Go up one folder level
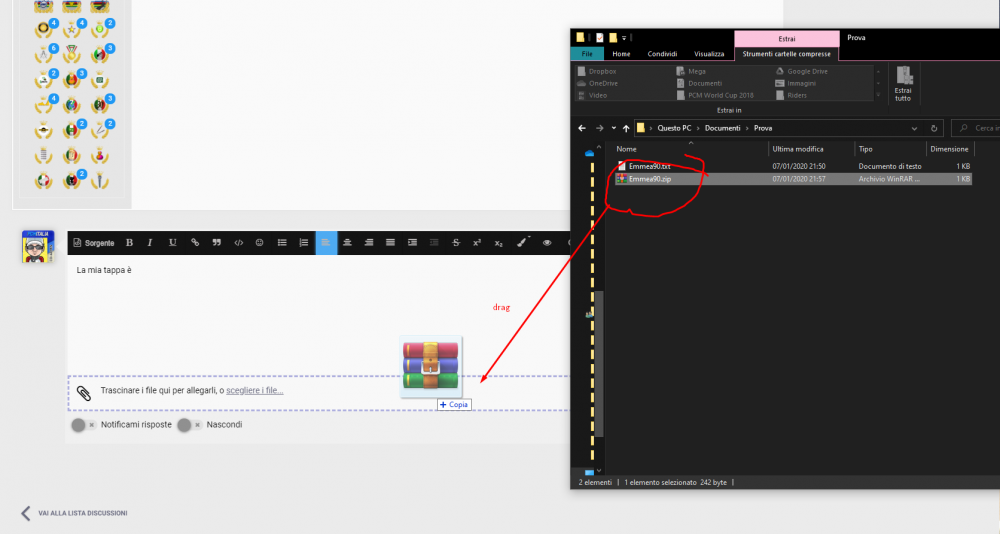1000x534 pixels. tap(626, 128)
